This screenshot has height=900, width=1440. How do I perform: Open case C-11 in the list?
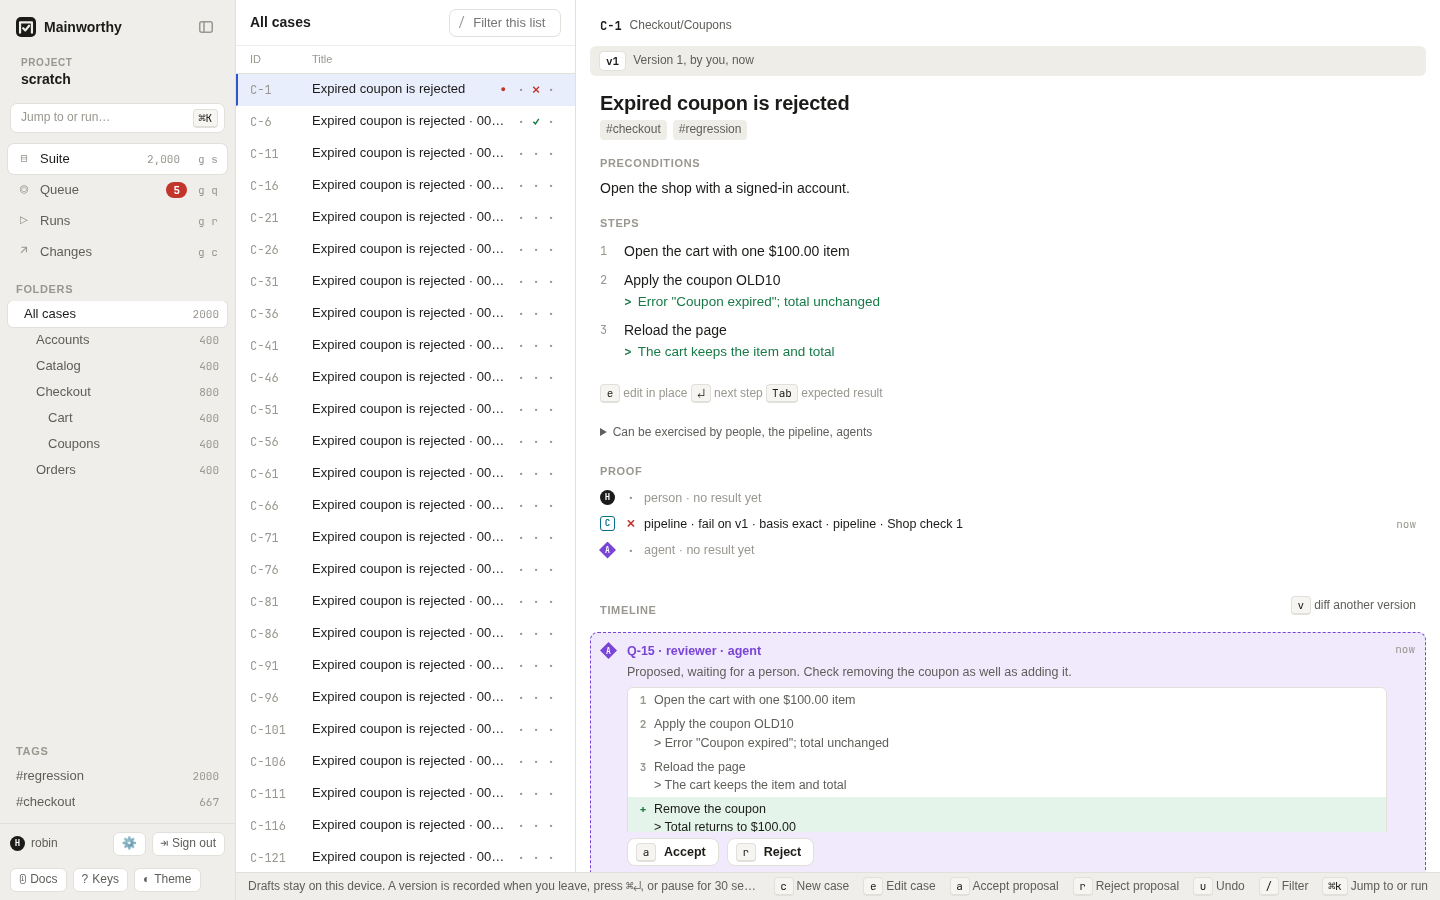406,154
